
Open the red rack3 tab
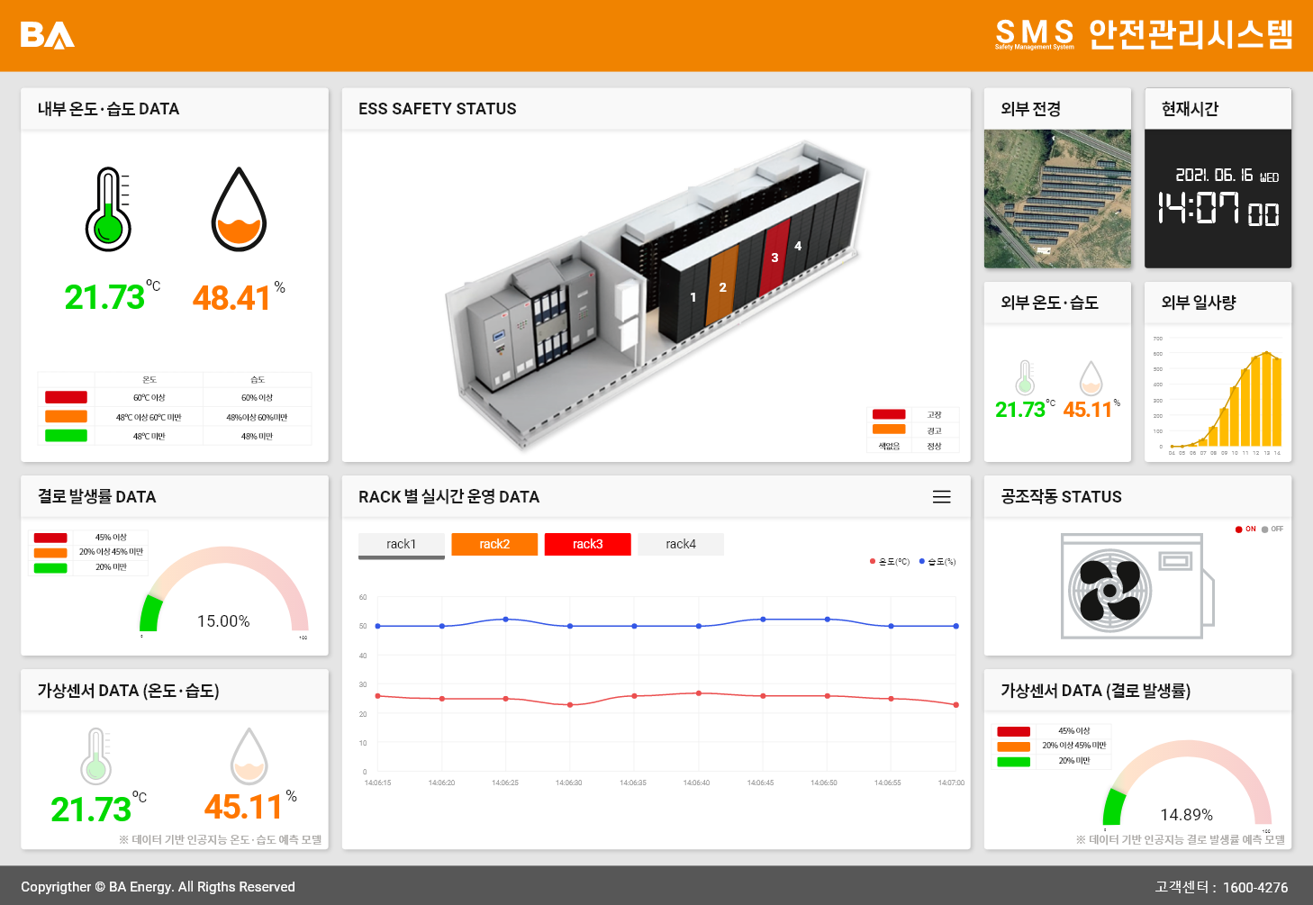tap(587, 544)
